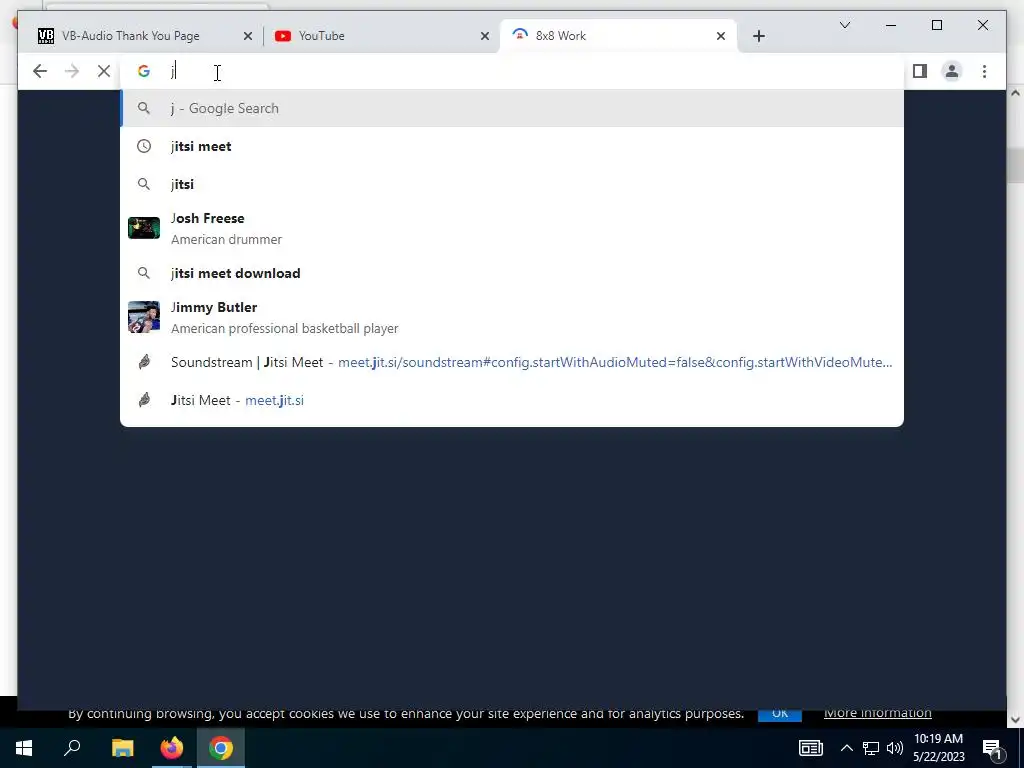Stop loading the page
1024x768 pixels.
coord(104,71)
